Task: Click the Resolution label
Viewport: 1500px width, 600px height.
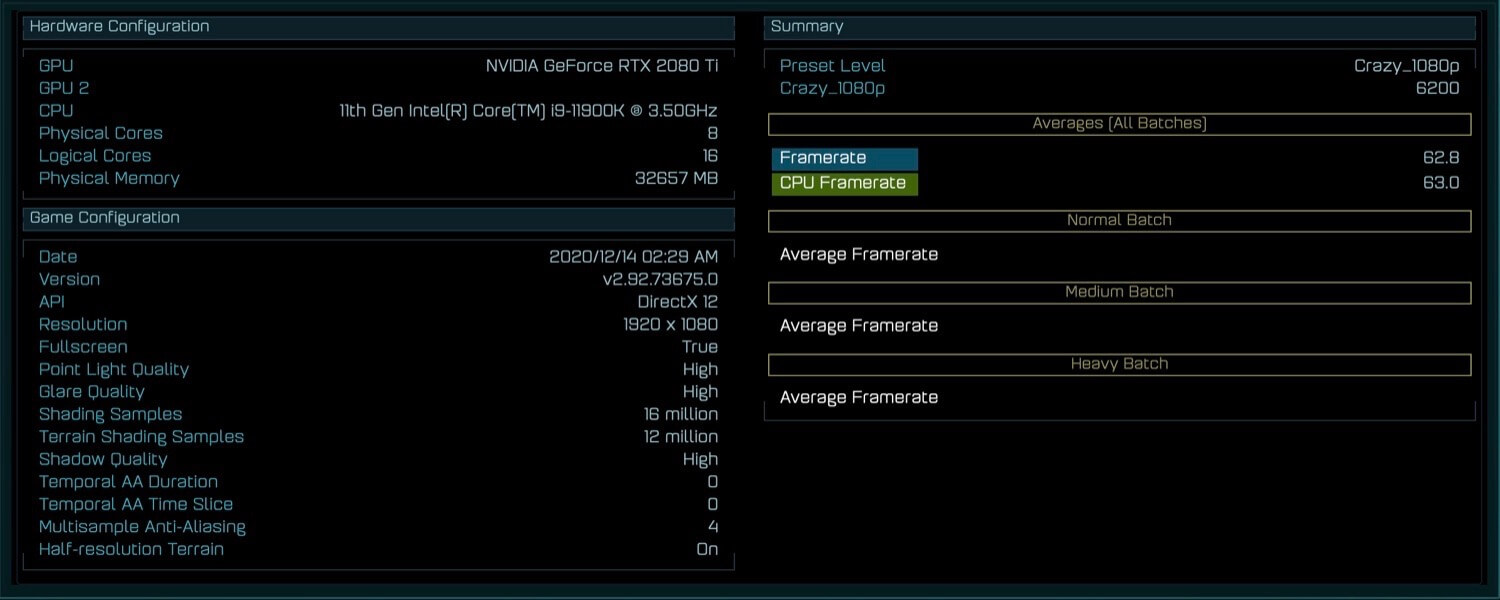Action: pyautogui.click(x=83, y=324)
